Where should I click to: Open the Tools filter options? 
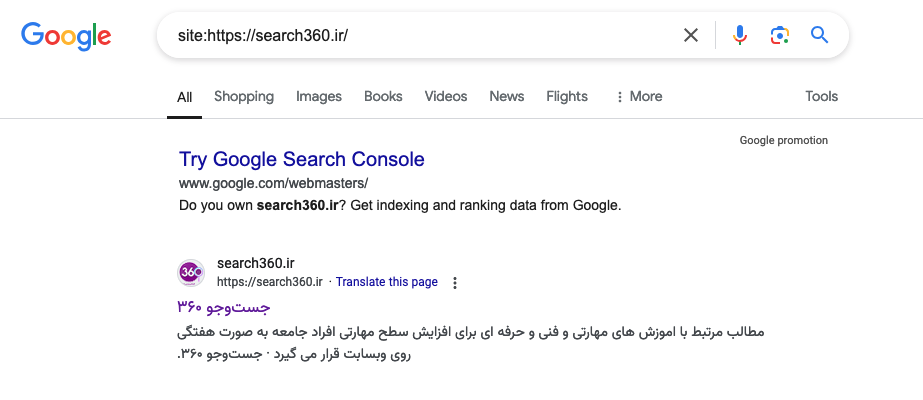coord(821,97)
